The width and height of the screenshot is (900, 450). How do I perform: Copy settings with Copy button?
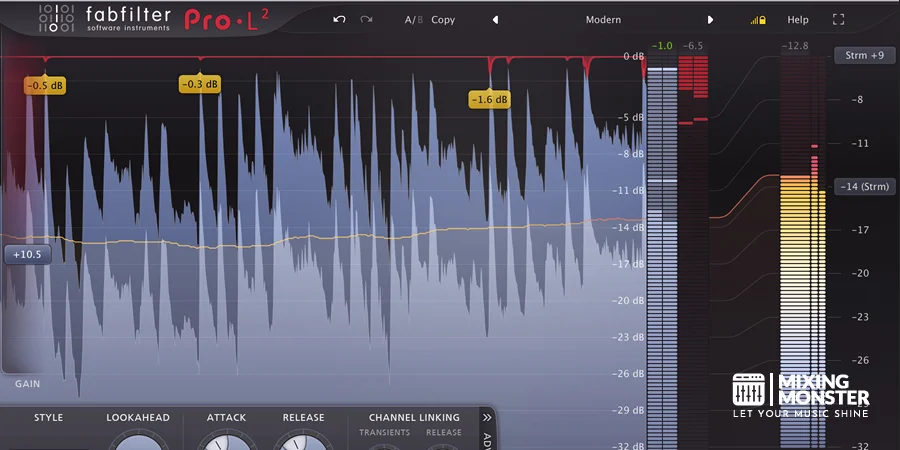(x=443, y=20)
